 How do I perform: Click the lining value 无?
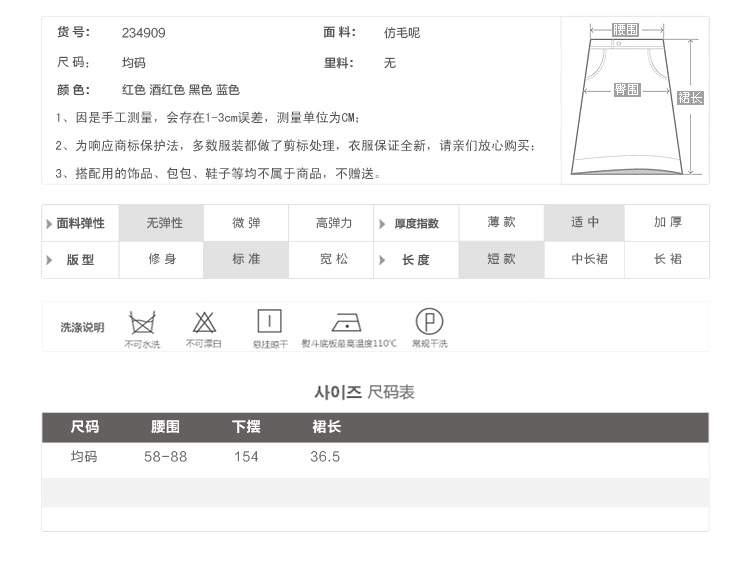click(390, 63)
